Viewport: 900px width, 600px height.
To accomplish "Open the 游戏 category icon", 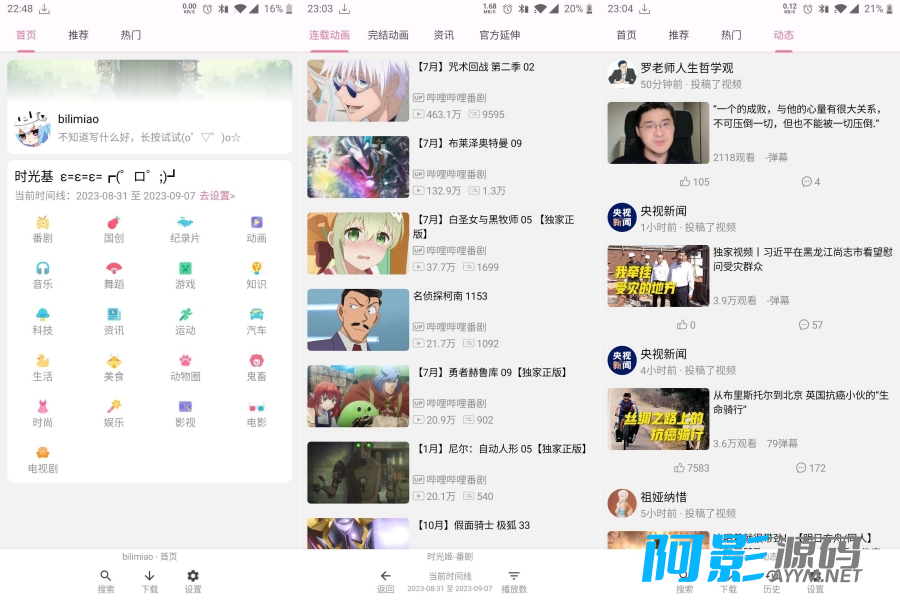I will [185, 276].
